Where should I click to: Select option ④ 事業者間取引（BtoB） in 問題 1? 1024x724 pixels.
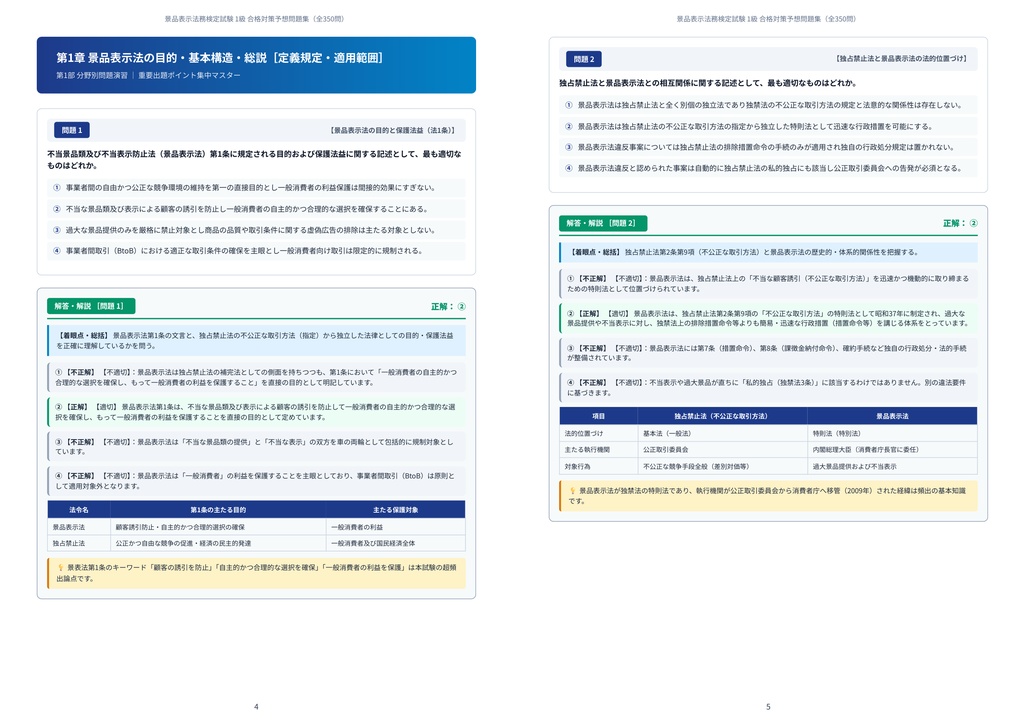[256, 251]
